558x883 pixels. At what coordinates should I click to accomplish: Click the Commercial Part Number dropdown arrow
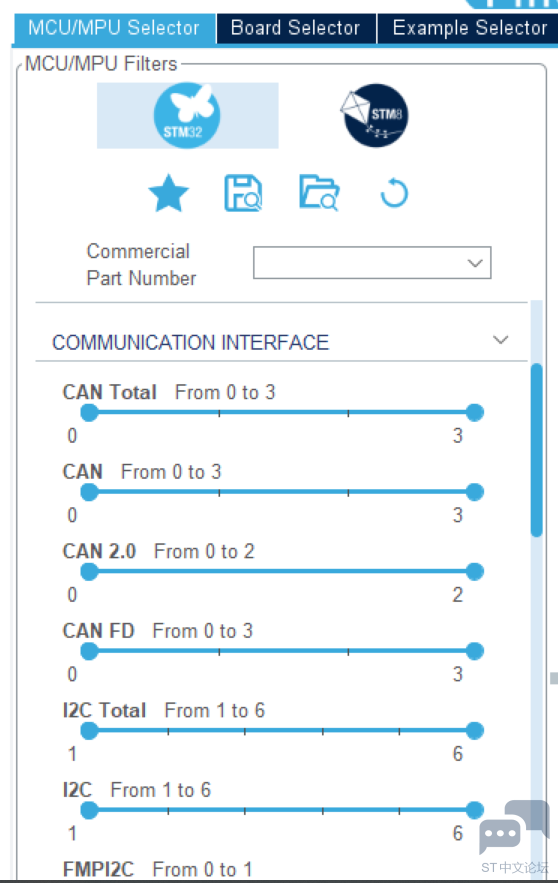(475, 263)
